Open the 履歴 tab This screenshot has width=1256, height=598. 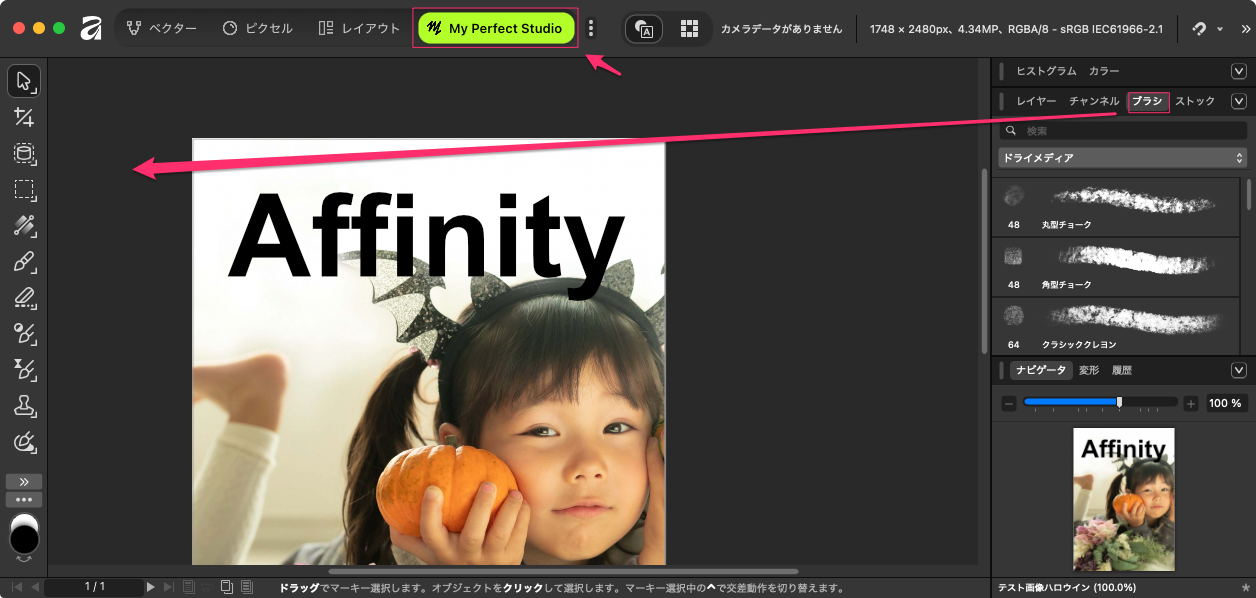tap(1122, 370)
